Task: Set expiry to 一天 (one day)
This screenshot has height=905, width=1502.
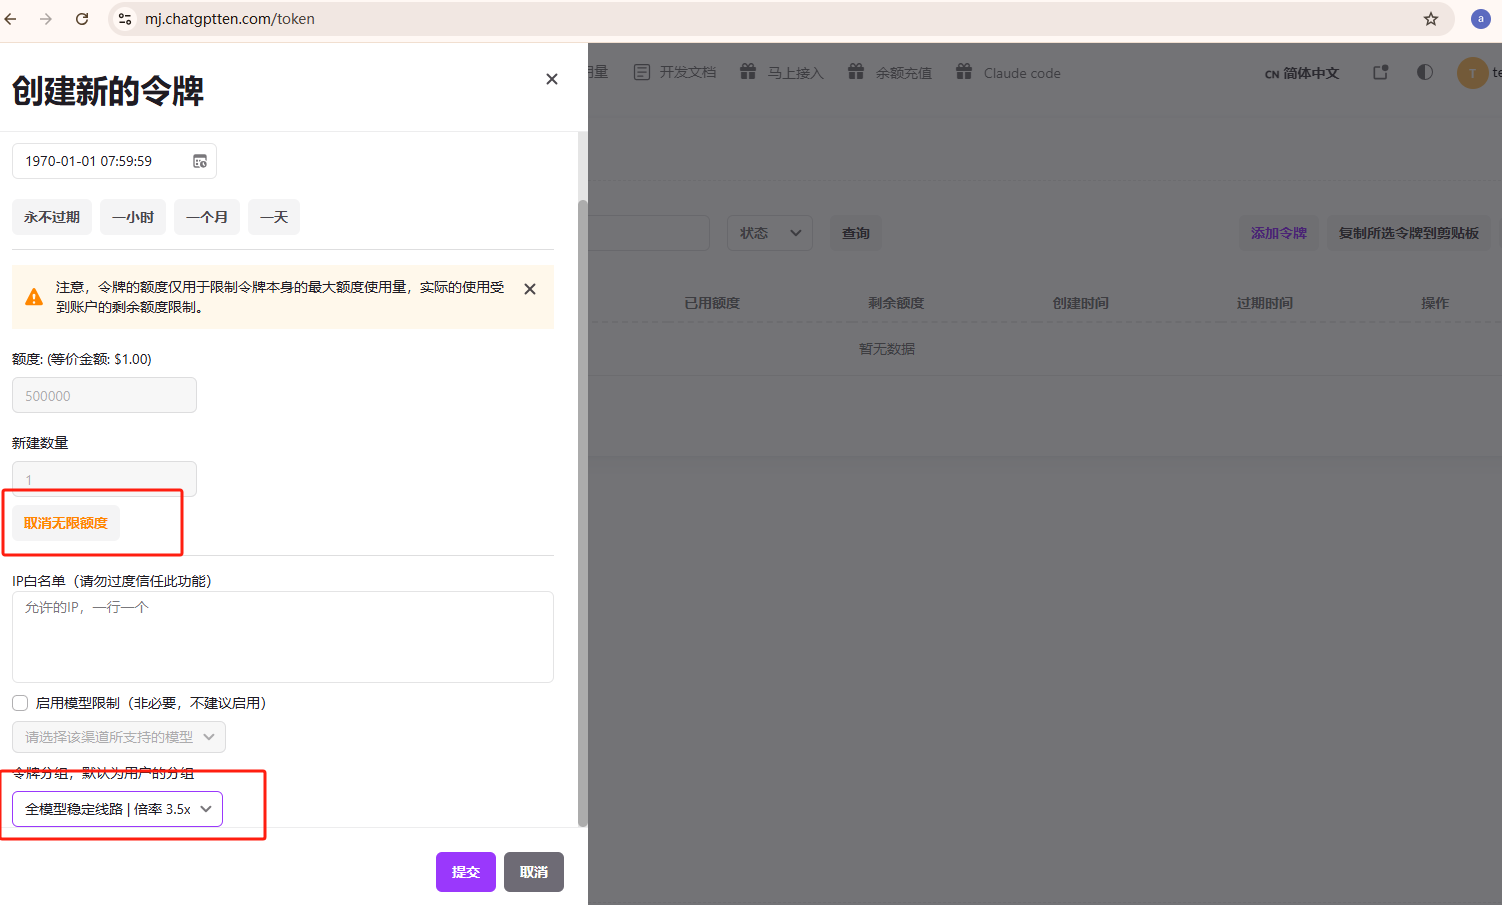Action: coord(274,217)
